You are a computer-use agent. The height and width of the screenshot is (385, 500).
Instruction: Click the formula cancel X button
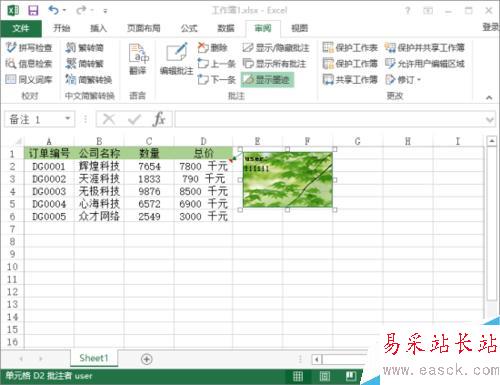[x=109, y=119]
